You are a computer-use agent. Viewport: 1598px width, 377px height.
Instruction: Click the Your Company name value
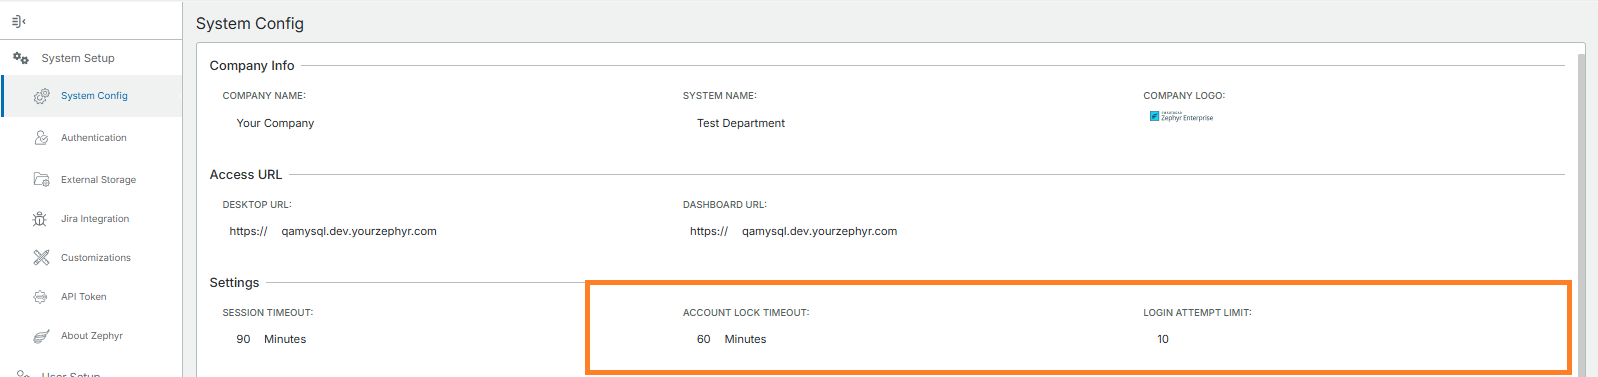pos(275,123)
